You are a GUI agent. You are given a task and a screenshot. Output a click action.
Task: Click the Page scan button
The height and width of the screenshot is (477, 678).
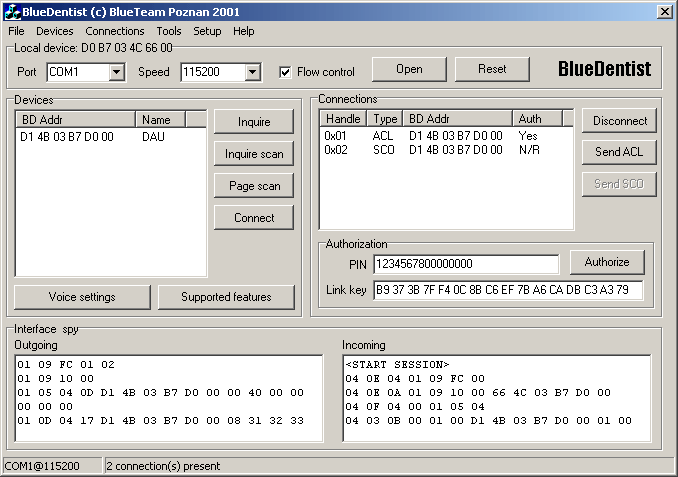(x=254, y=186)
